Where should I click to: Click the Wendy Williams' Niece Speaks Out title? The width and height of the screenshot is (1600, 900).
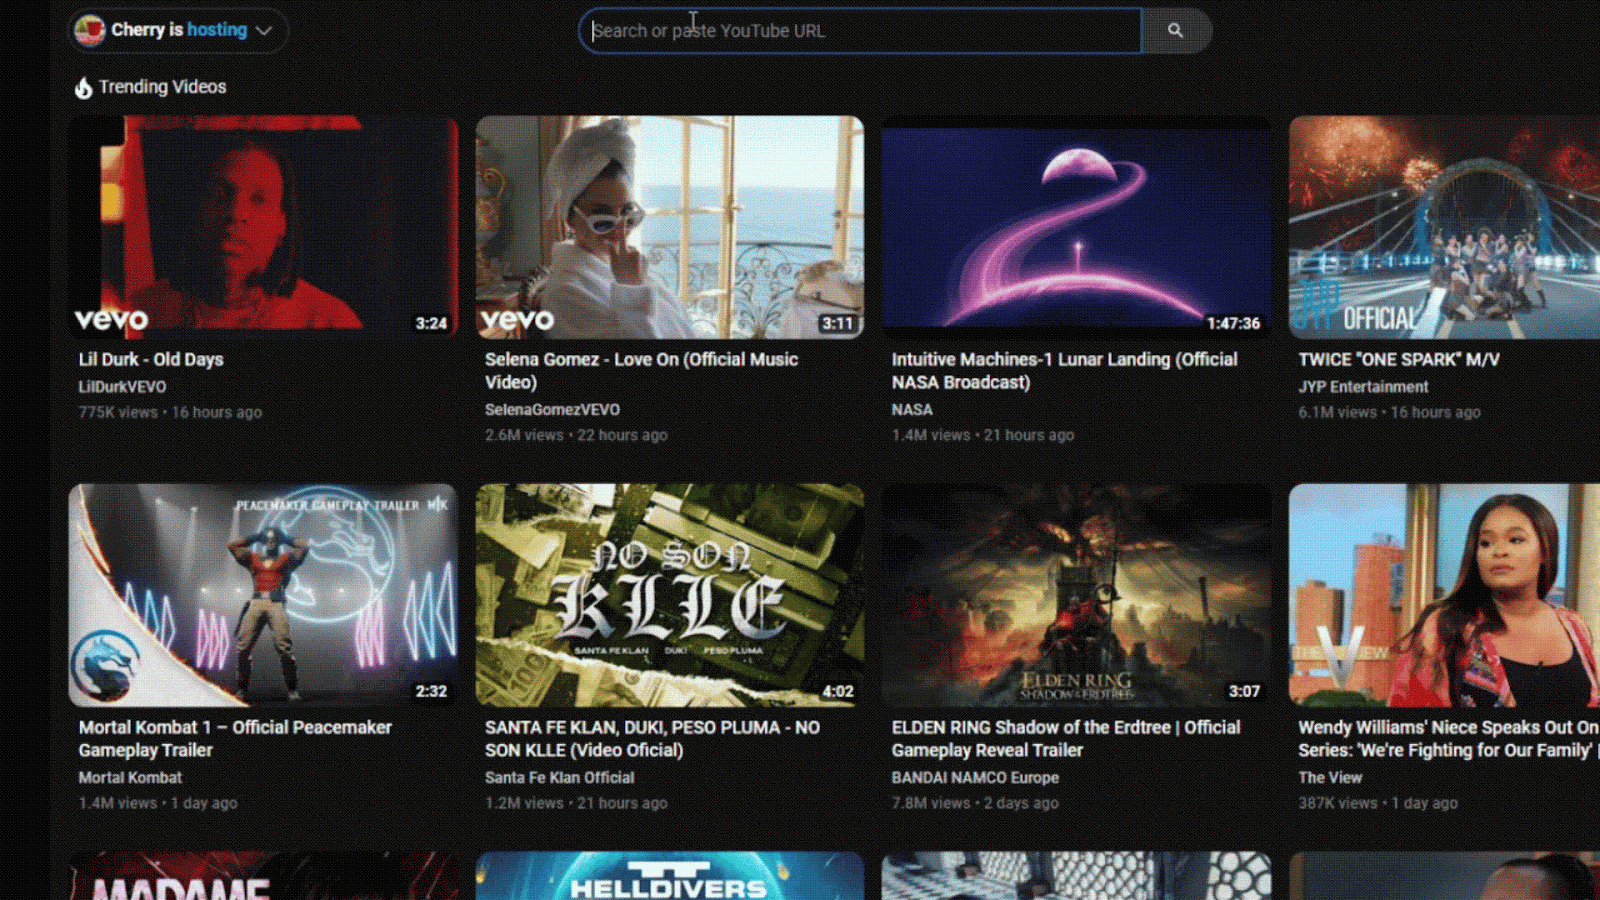click(1448, 739)
